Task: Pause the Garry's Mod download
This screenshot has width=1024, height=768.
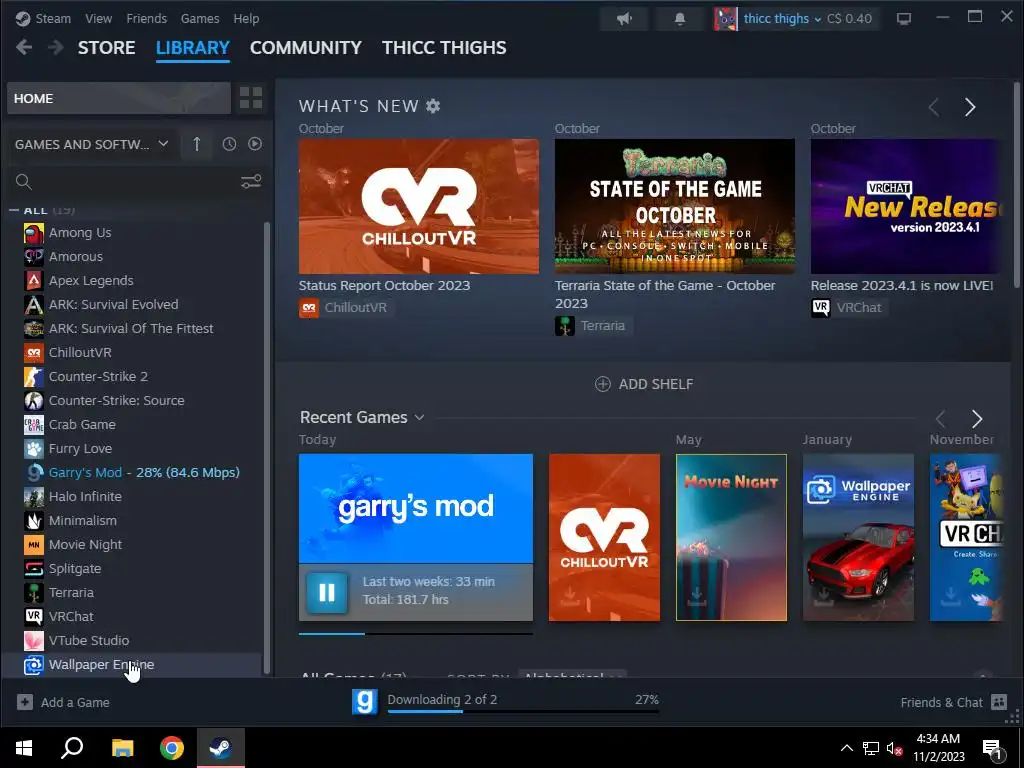Action: (x=327, y=592)
